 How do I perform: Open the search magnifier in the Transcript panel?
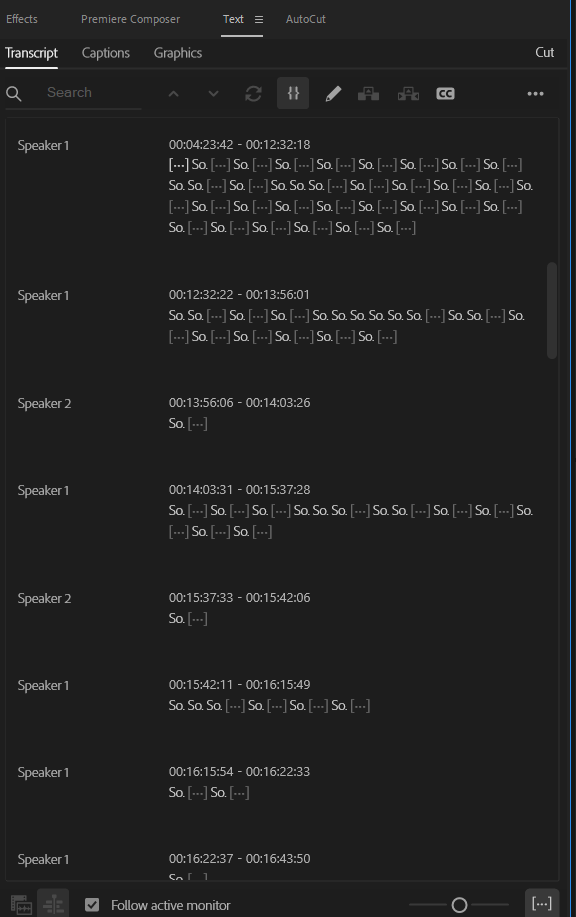(x=13, y=93)
